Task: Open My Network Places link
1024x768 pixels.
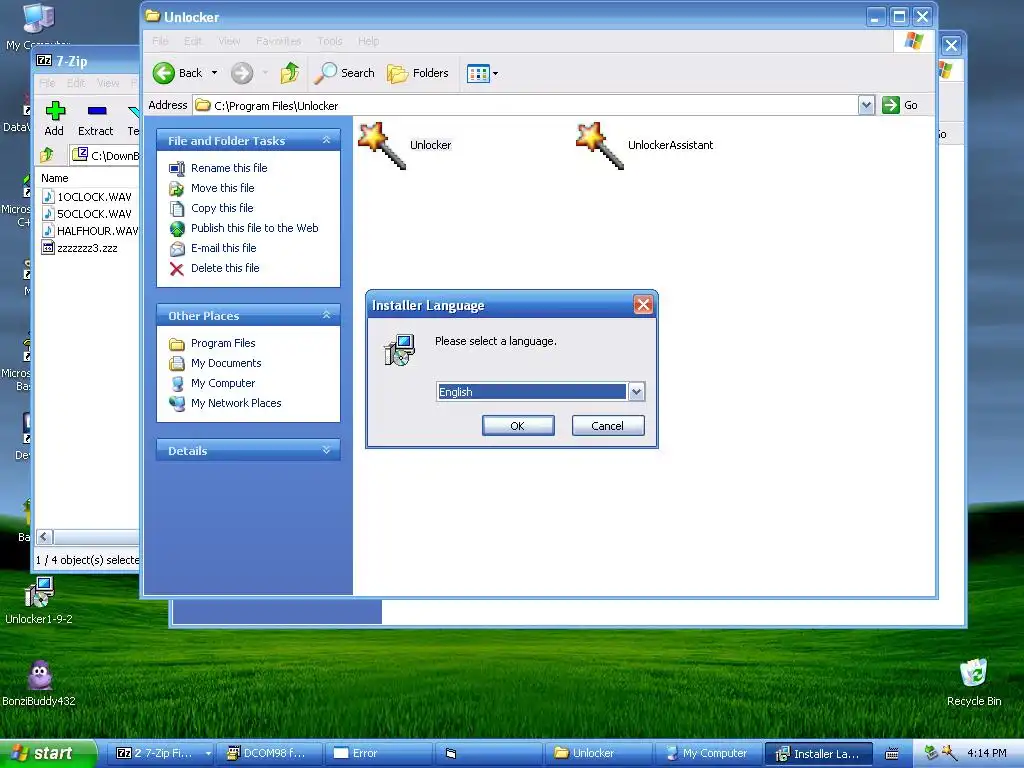Action: [x=236, y=403]
